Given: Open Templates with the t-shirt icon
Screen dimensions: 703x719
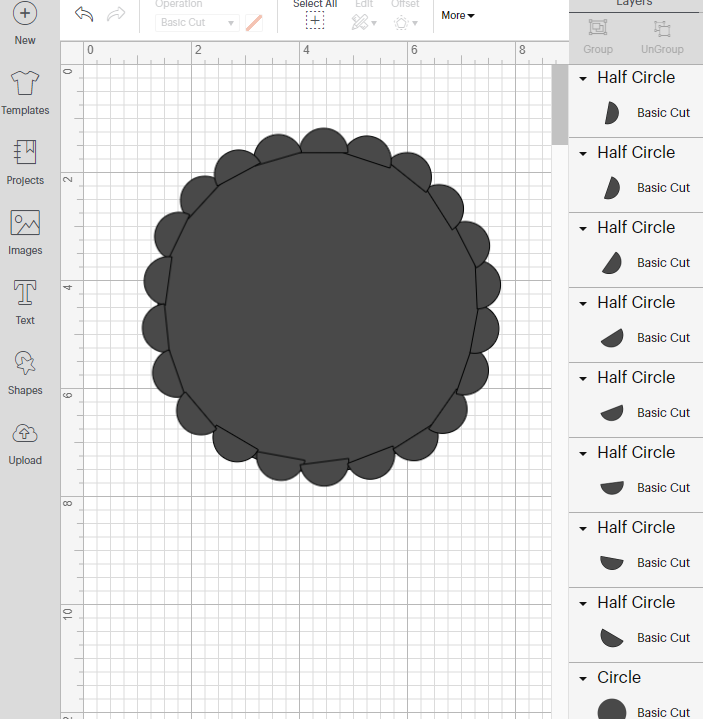Looking at the screenshot, I should [25, 83].
